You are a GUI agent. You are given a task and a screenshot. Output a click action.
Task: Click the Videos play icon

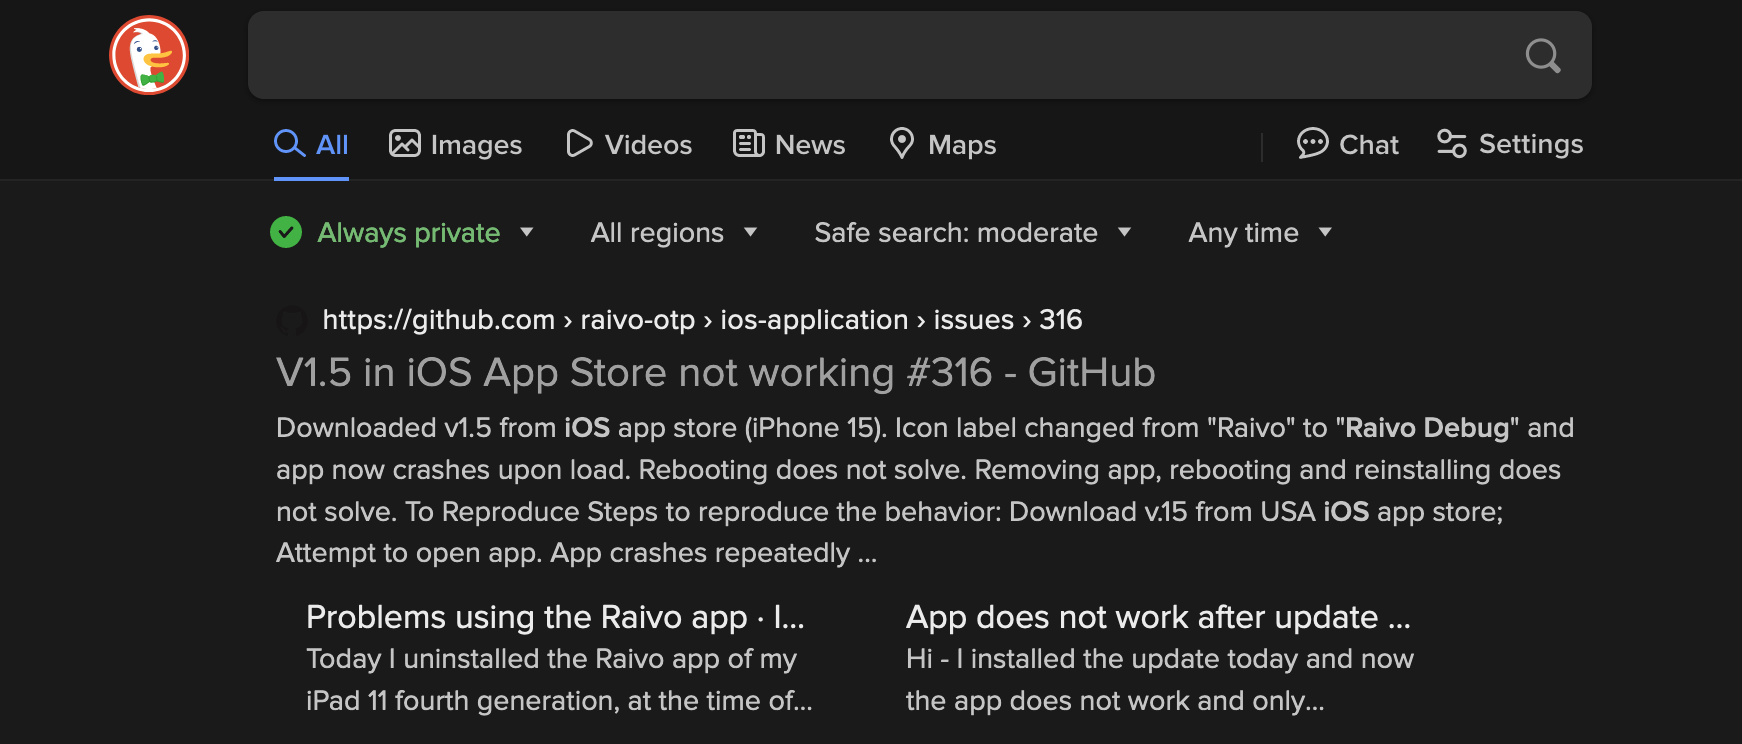[579, 144]
